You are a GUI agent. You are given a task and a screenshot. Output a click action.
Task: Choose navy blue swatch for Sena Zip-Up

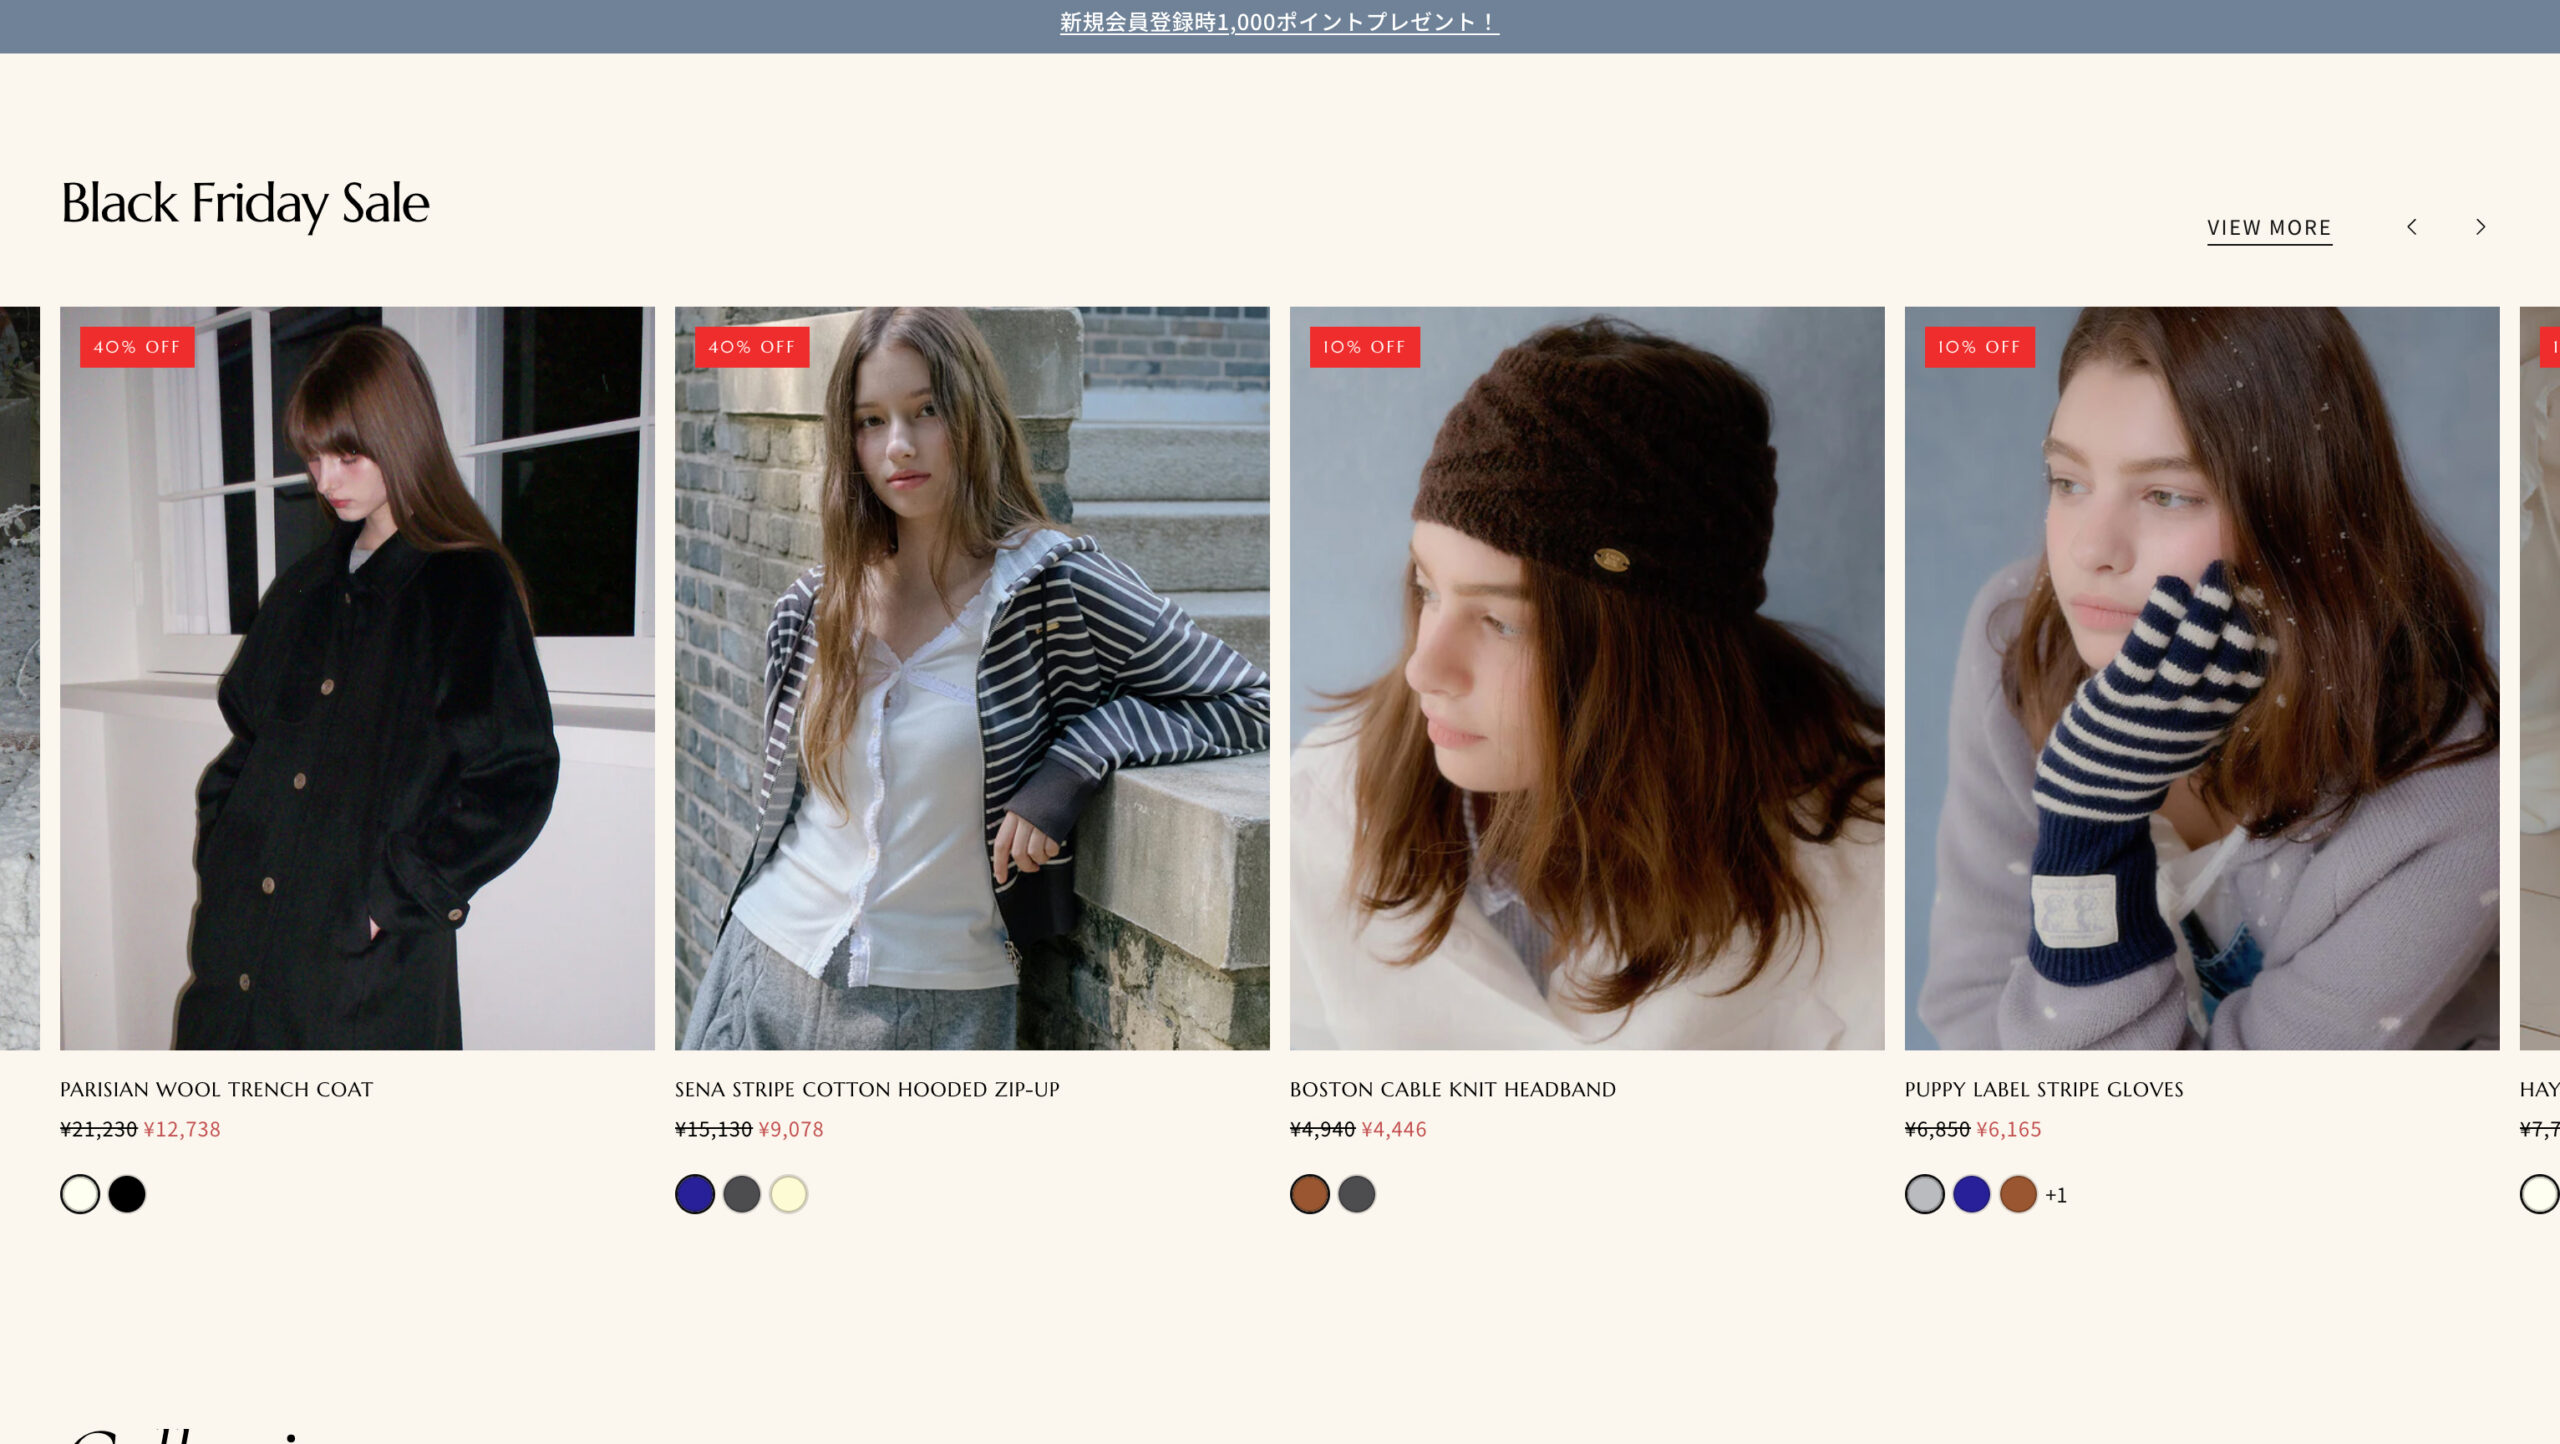695,1194
